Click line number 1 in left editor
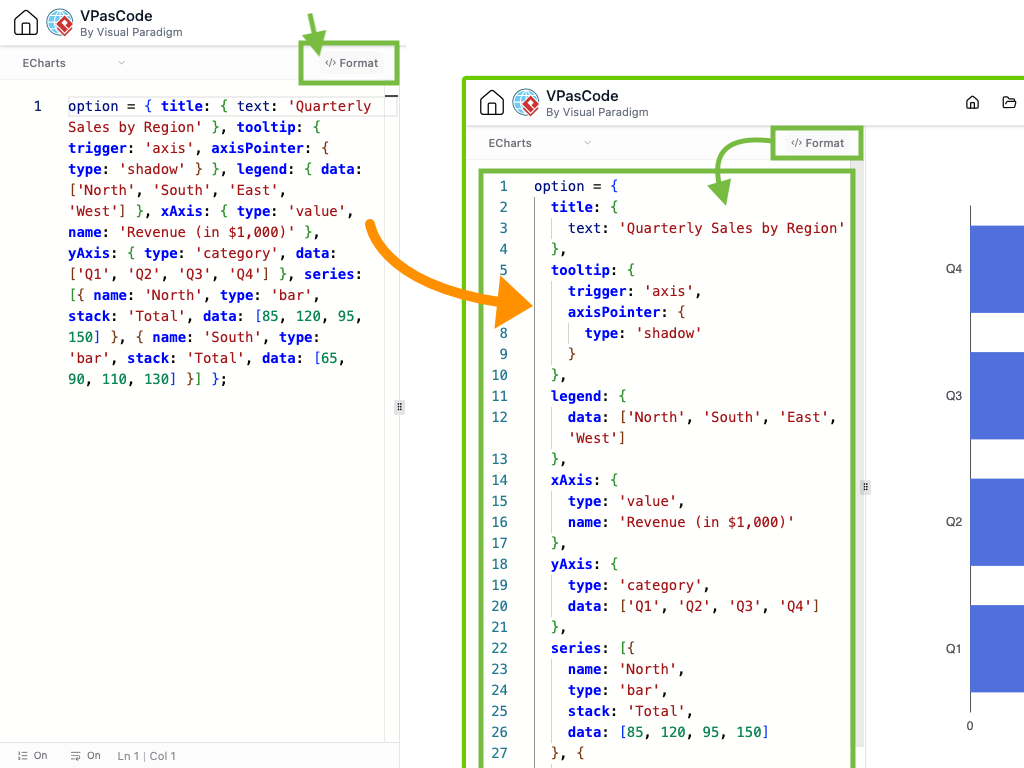This screenshot has height=768, width=1024. (x=38, y=106)
